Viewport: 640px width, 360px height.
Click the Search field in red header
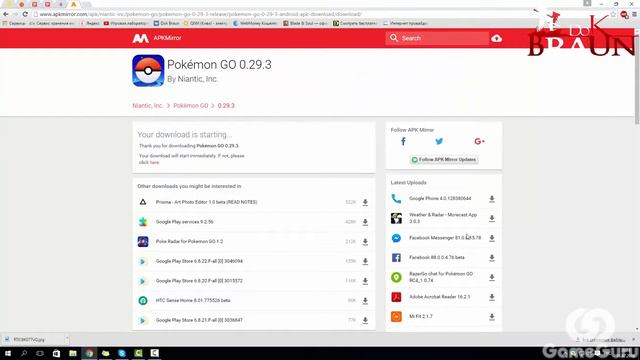click(x=437, y=38)
